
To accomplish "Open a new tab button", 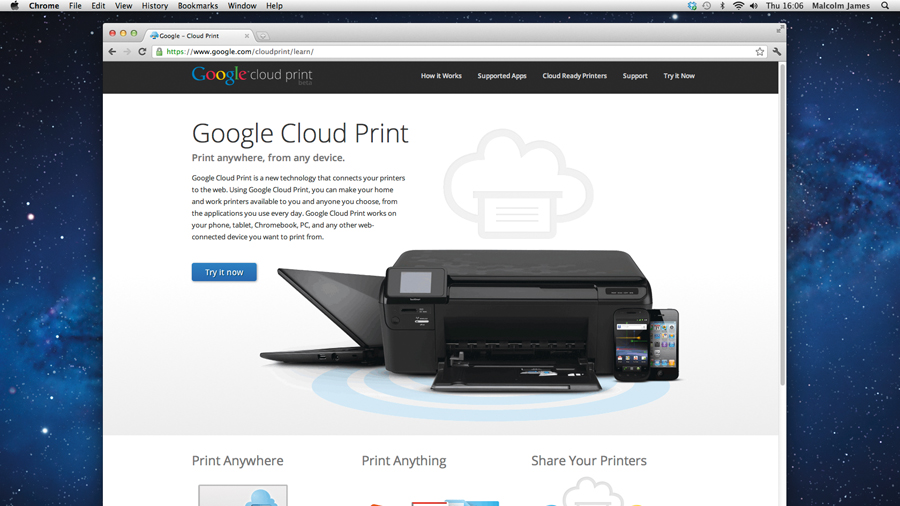I will pyautogui.click(x=262, y=36).
